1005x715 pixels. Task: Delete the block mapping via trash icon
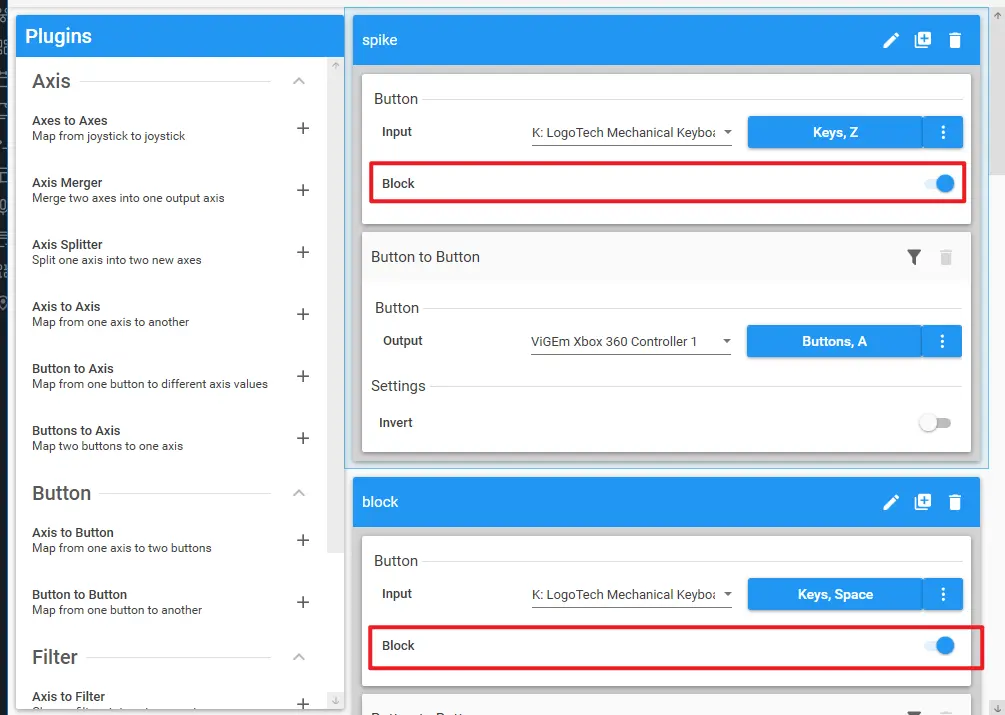(x=955, y=502)
